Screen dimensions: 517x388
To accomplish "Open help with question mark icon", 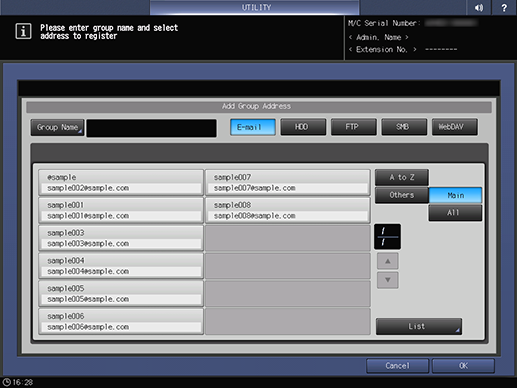I will 504,7.
